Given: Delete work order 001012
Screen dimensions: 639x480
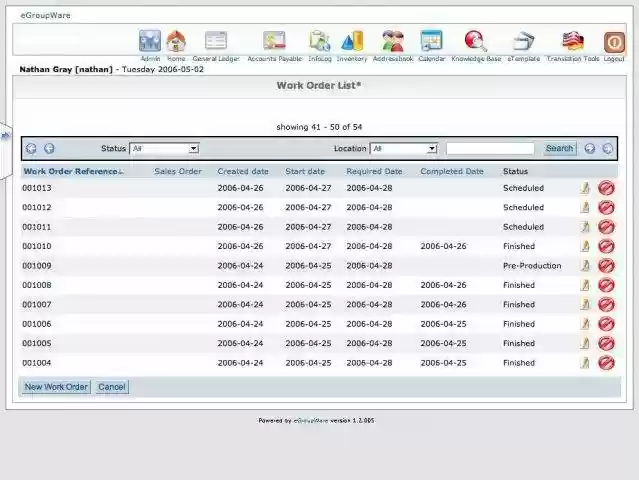Looking at the screenshot, I should point(606,207).
